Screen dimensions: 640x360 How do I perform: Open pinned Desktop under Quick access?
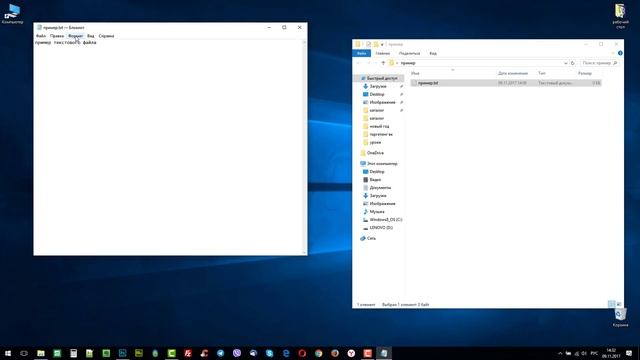(x=376, y=94)
